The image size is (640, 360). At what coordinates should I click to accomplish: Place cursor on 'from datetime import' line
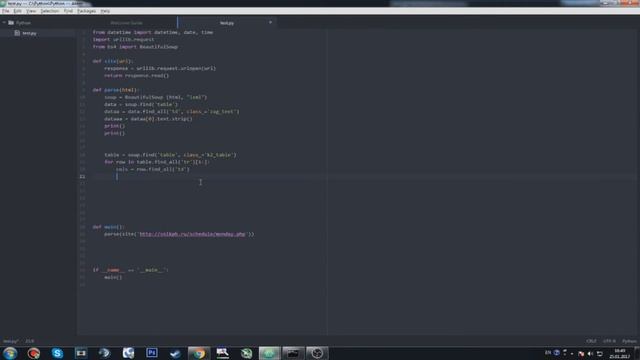(x=153, y=32)
